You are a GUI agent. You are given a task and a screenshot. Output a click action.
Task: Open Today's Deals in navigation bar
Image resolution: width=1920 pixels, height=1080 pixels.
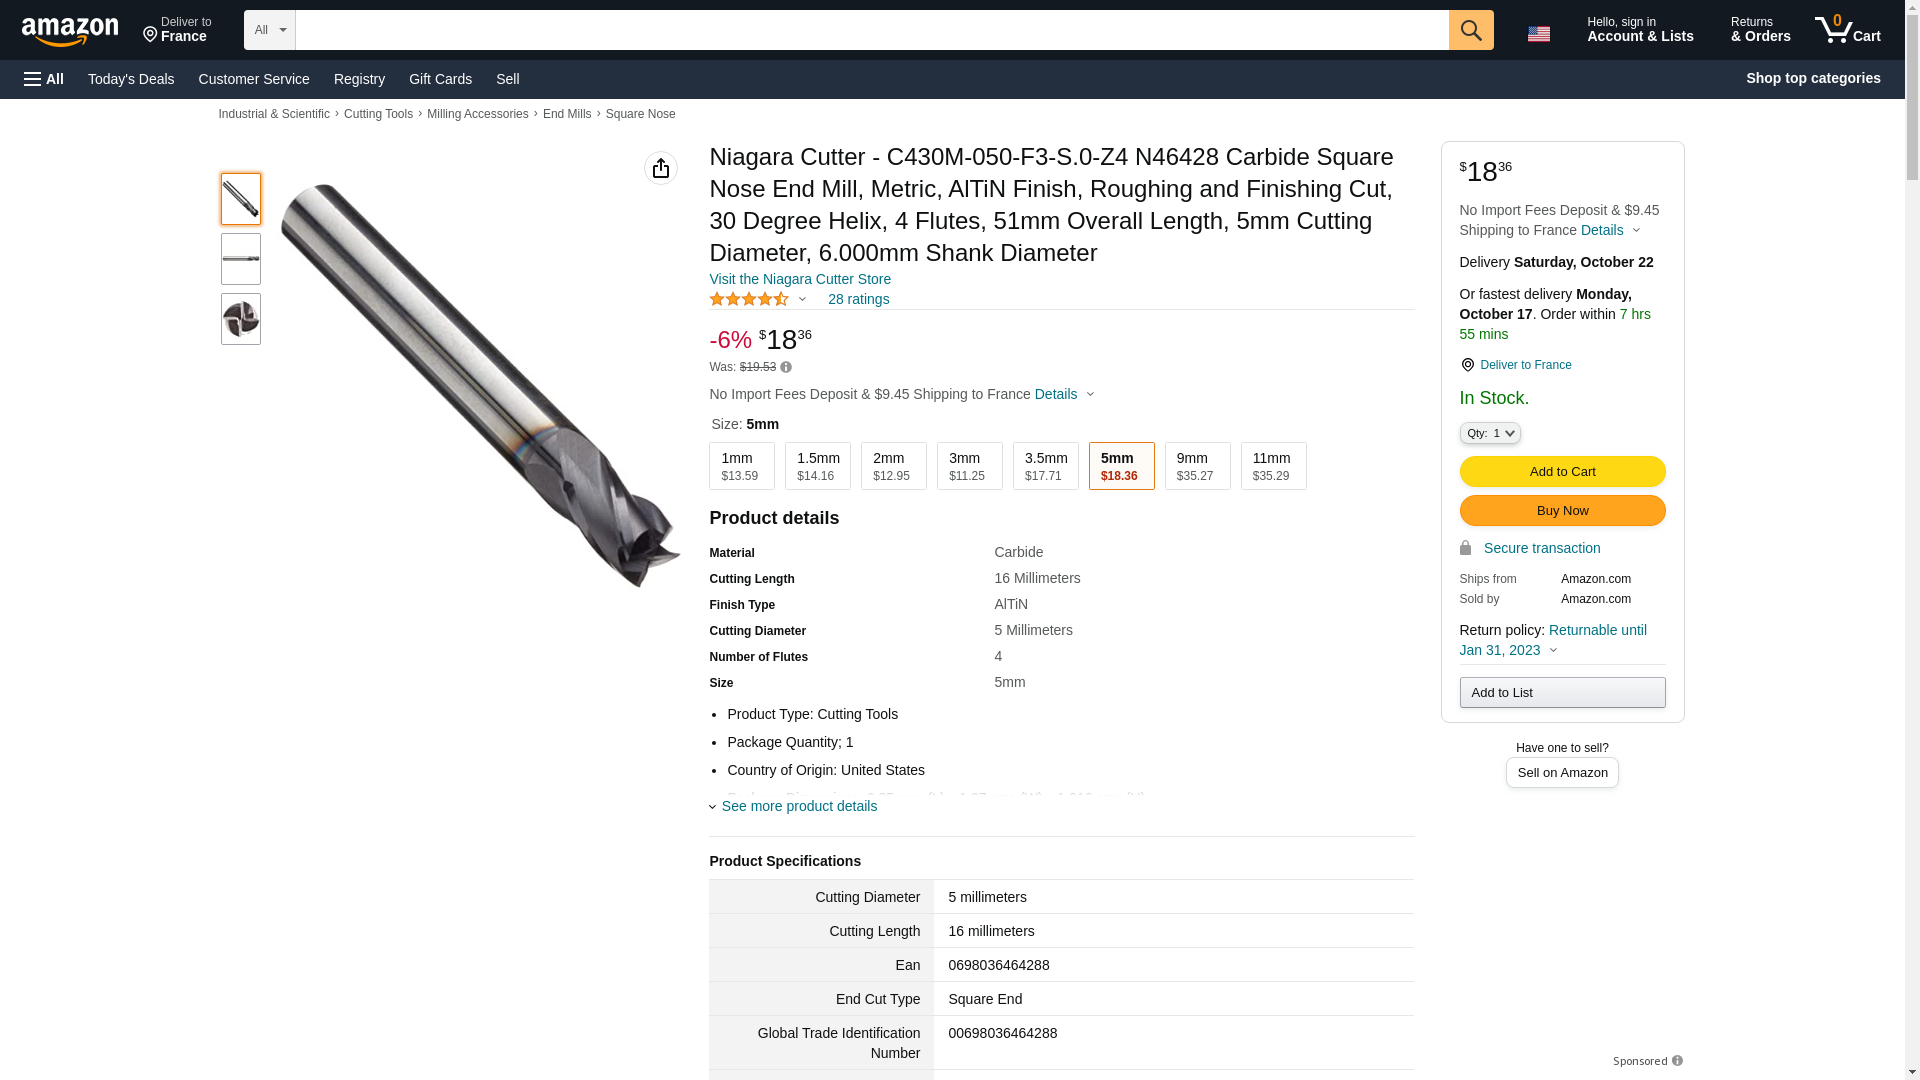tap(131, 79)
